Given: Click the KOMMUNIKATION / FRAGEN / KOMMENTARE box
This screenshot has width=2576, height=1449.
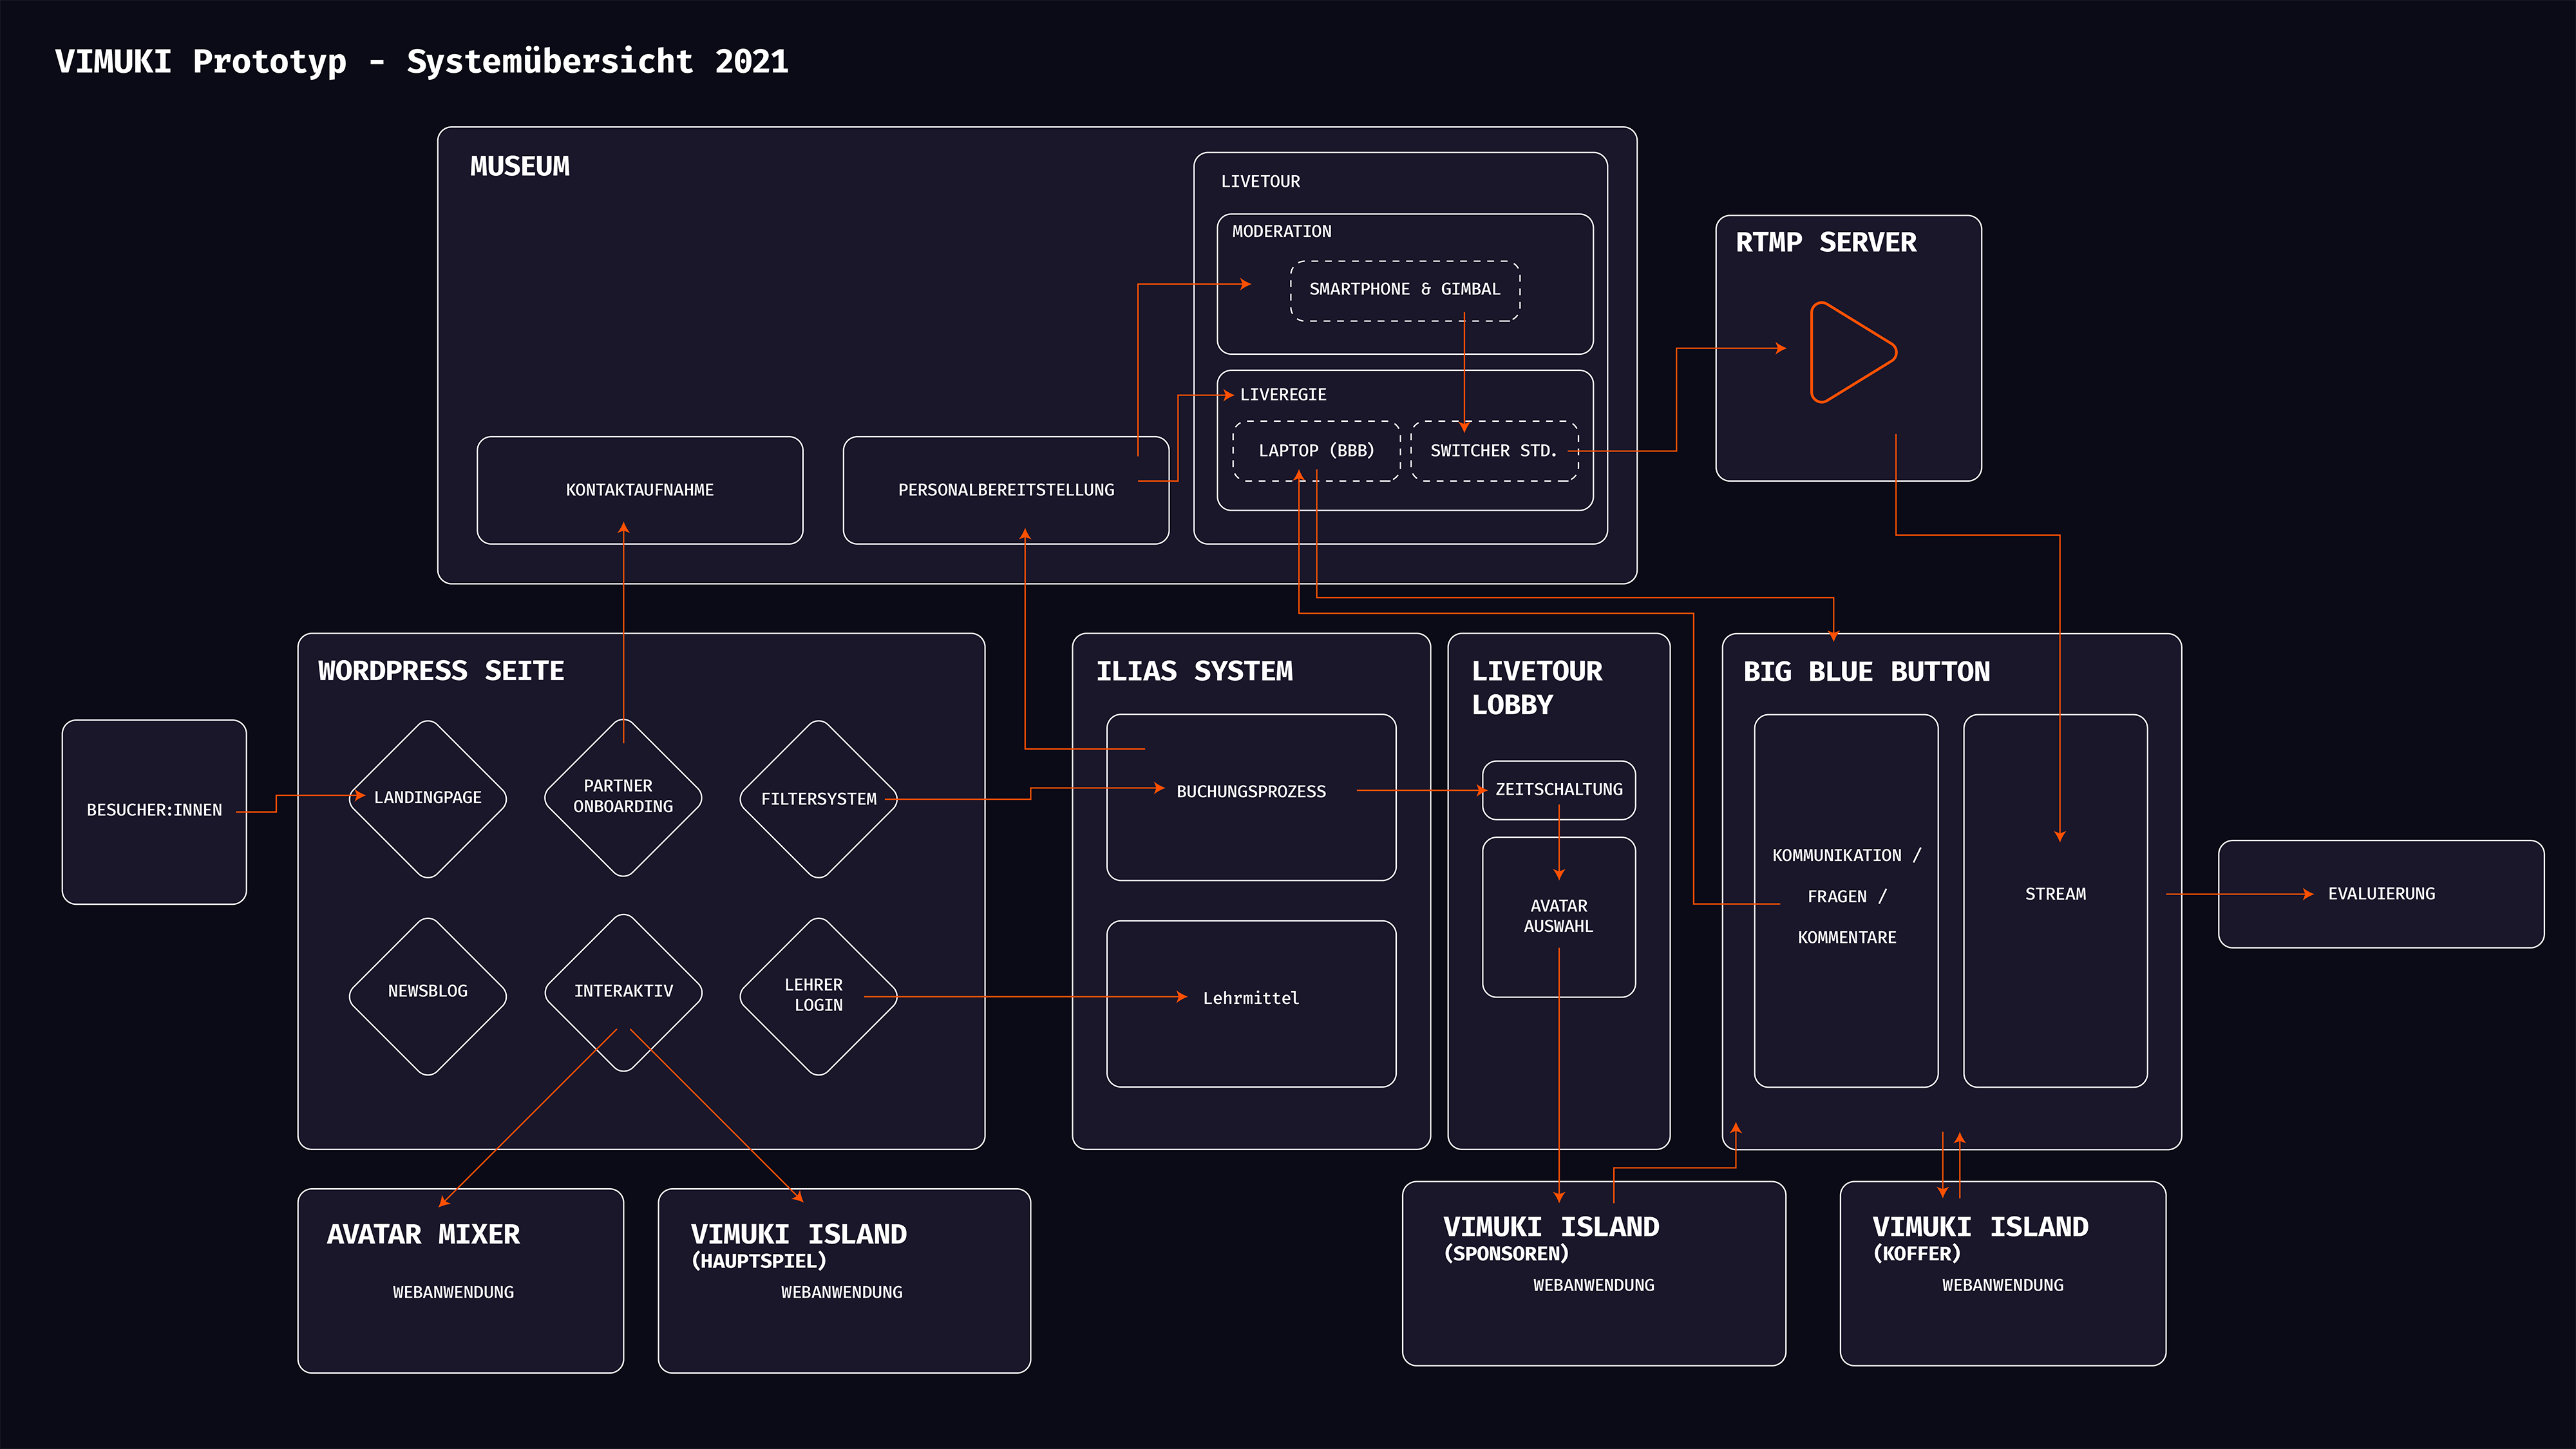Looking at the screenshot, I should point(1846,900).
